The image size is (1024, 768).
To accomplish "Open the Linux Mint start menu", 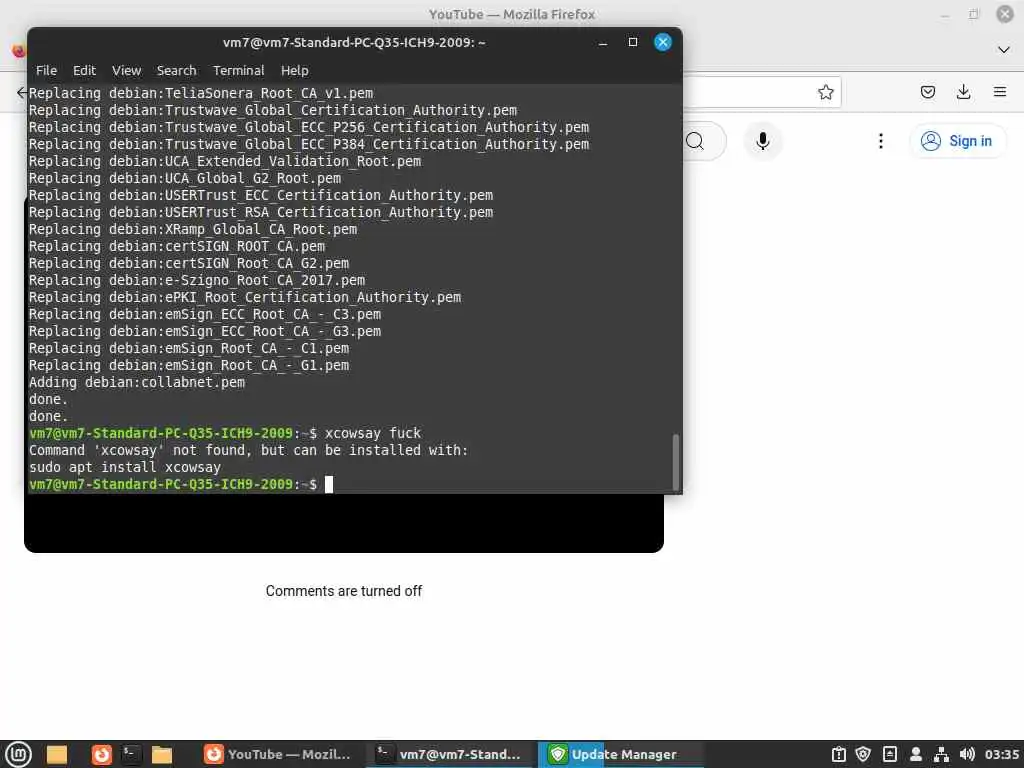I will [x=18, y=754].
